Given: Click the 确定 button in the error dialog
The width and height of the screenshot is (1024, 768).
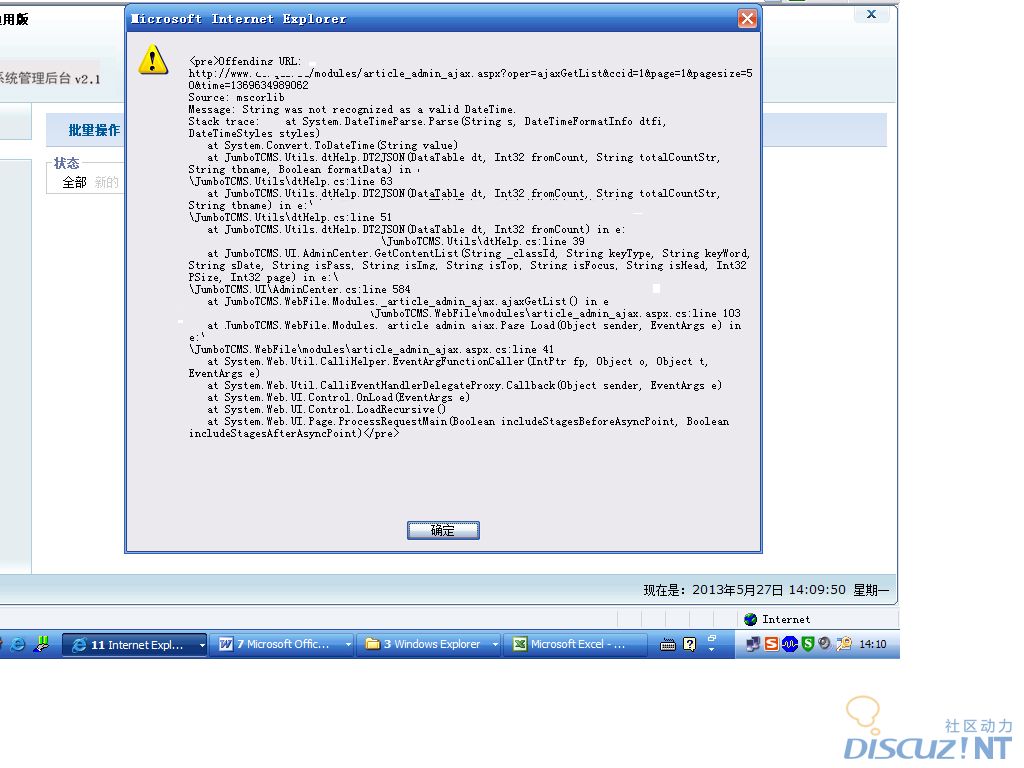Looking at the screenshot, I should 443,530.
